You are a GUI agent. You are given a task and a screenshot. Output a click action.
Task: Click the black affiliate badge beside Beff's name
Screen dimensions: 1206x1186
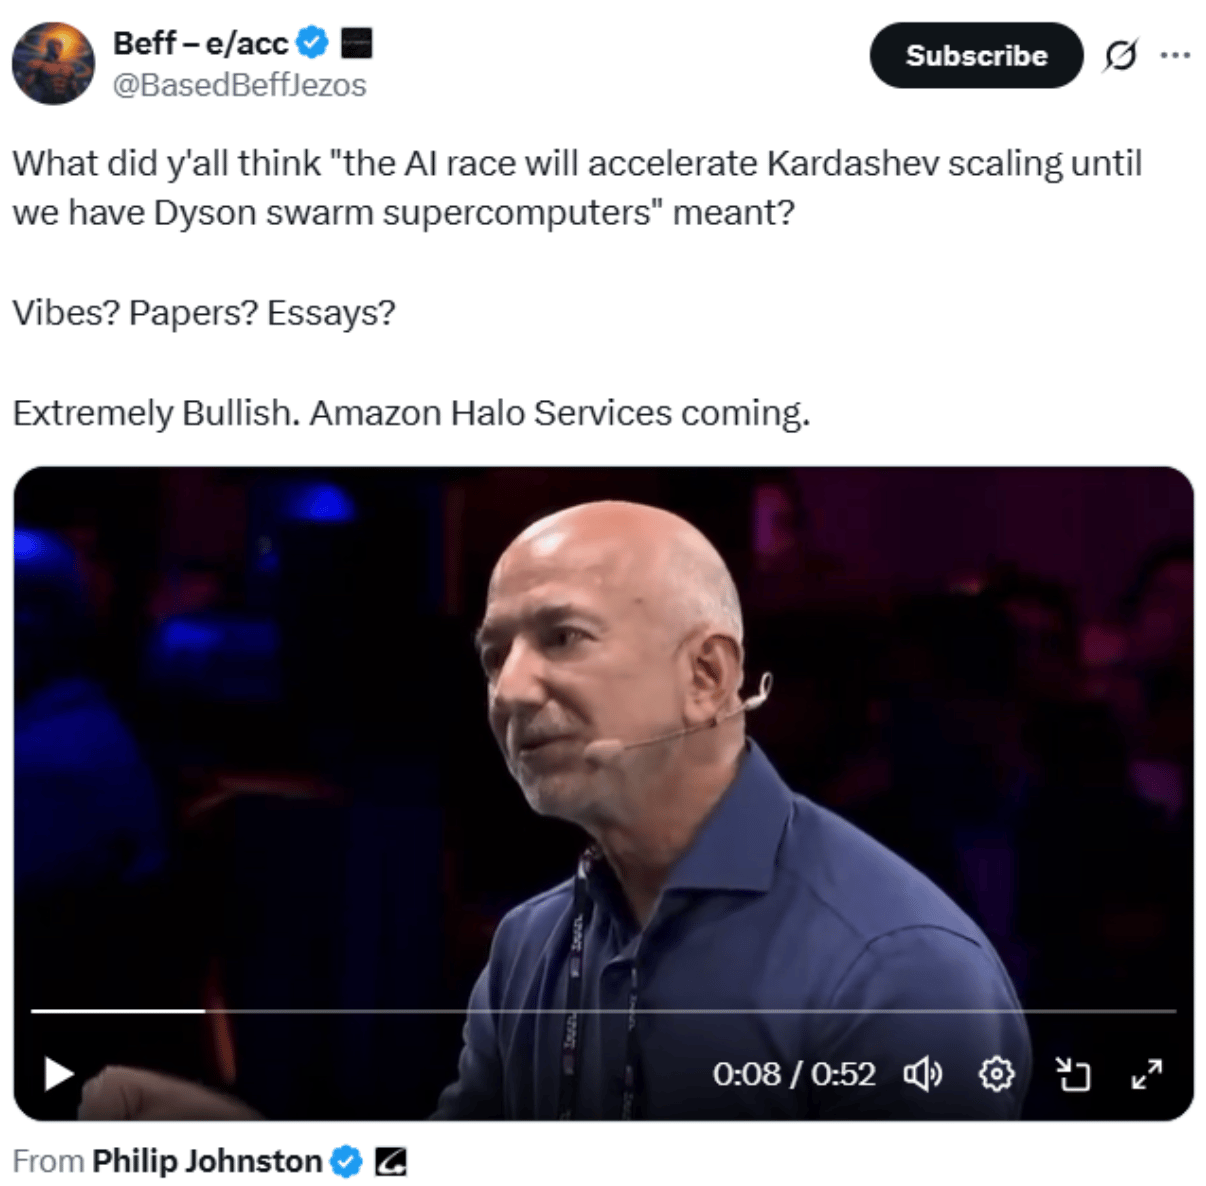(357, 43)
